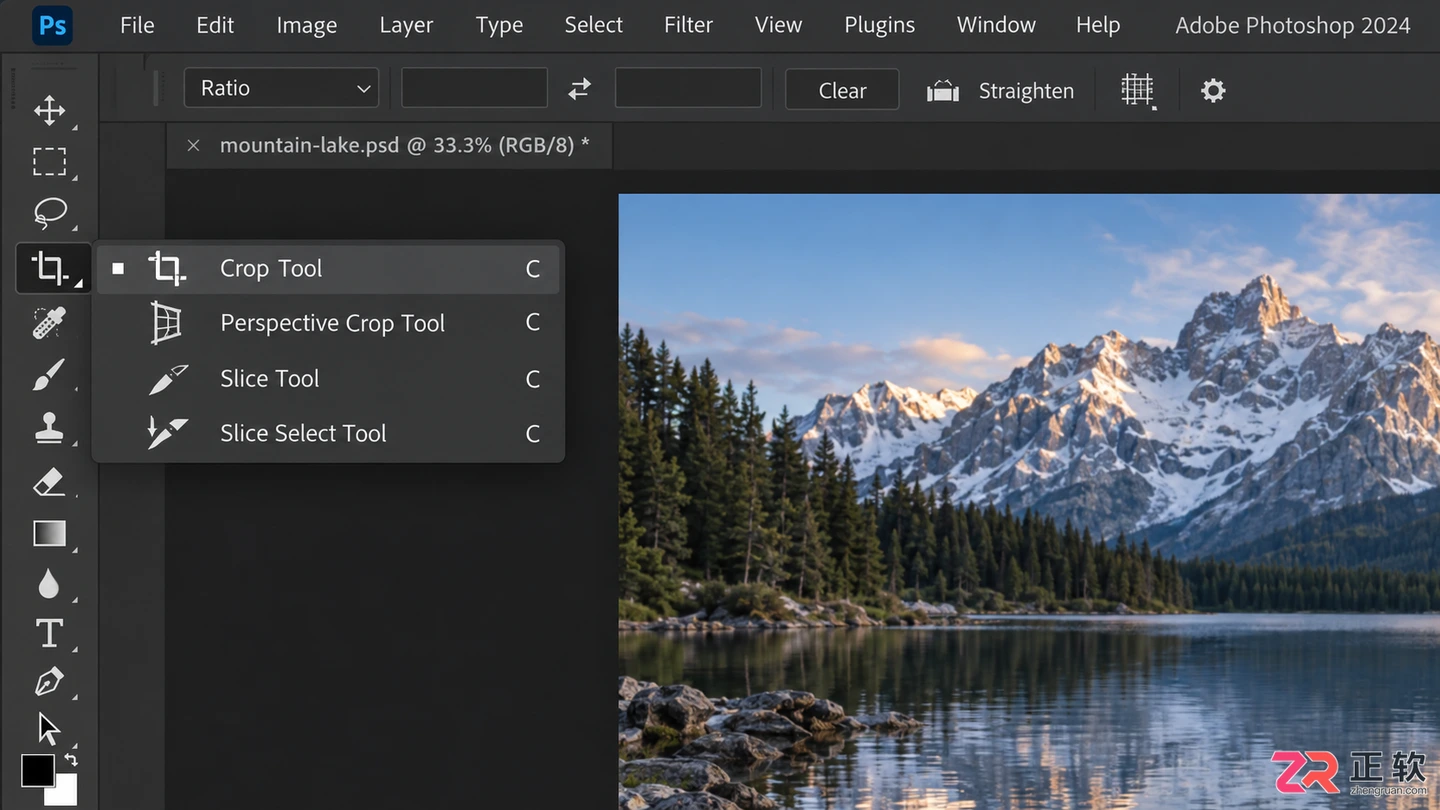Choose Slice Tool from the flyout
Image resolution: width=1440 pixels, height=810 pixels.
[x=328, y=378]
